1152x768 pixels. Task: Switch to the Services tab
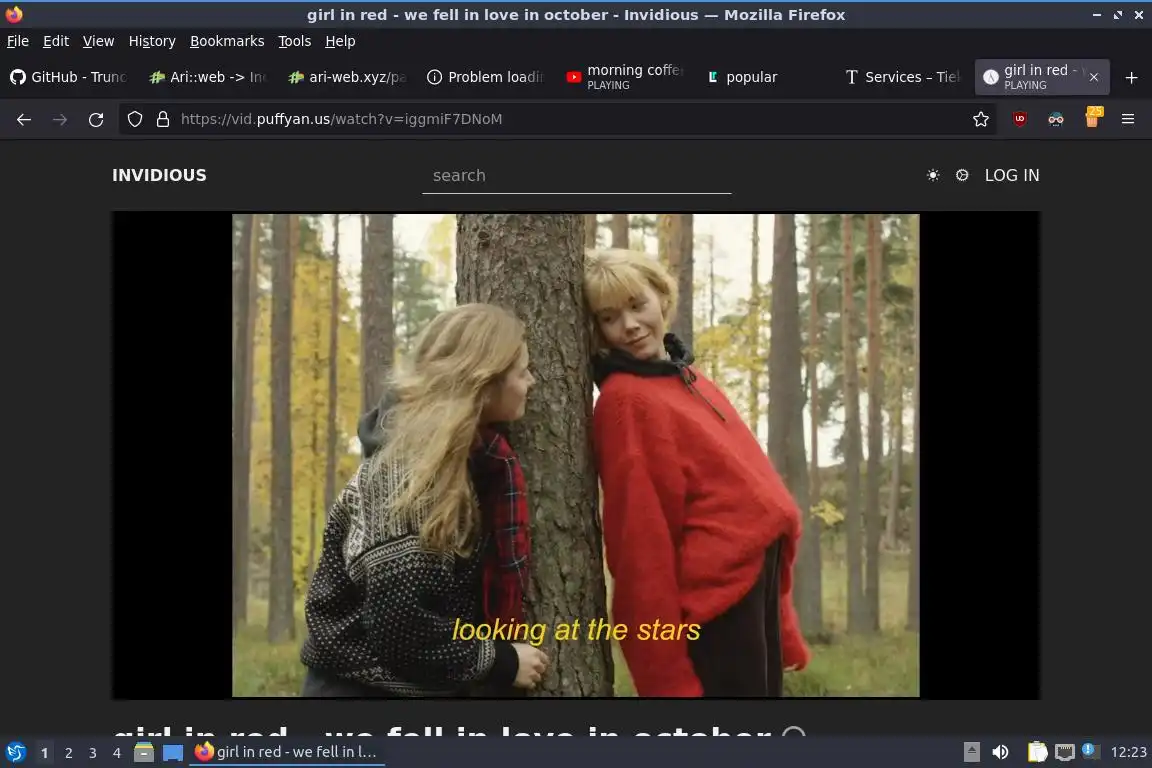(x=903, y=77)
